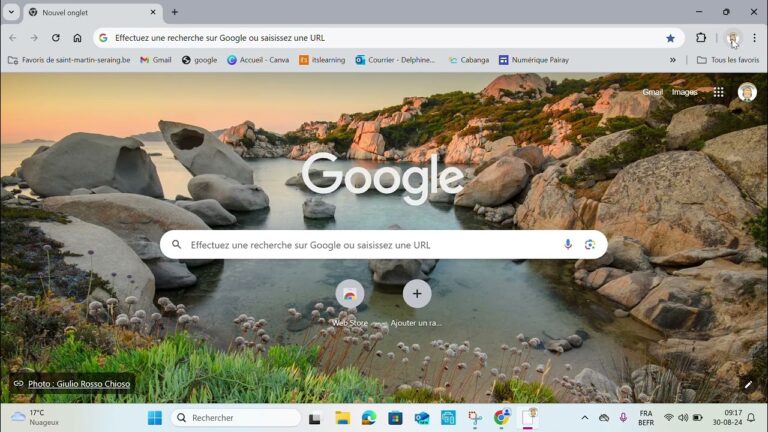This screenshot has height=432, width=768.
Task: Open the Extensions puzzle icon
Action: 701,38
